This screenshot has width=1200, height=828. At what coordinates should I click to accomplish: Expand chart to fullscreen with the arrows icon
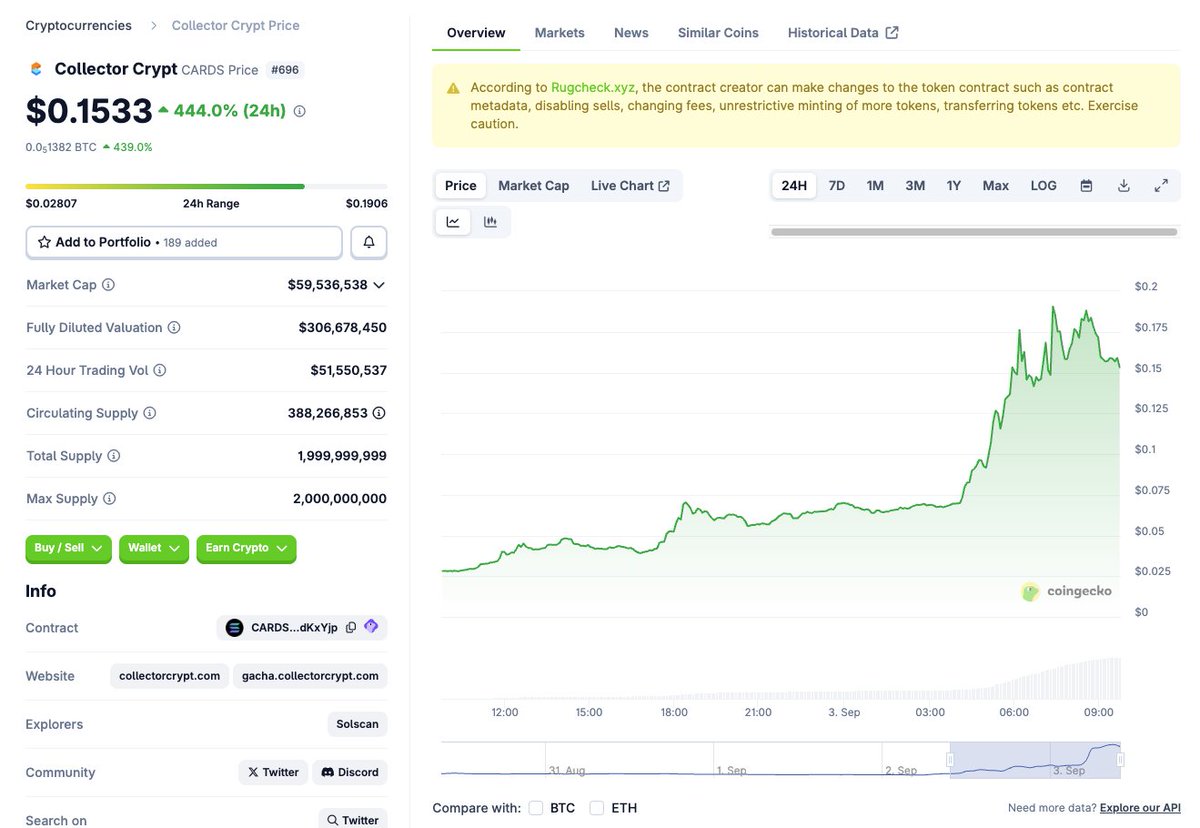click(1161, 185)
